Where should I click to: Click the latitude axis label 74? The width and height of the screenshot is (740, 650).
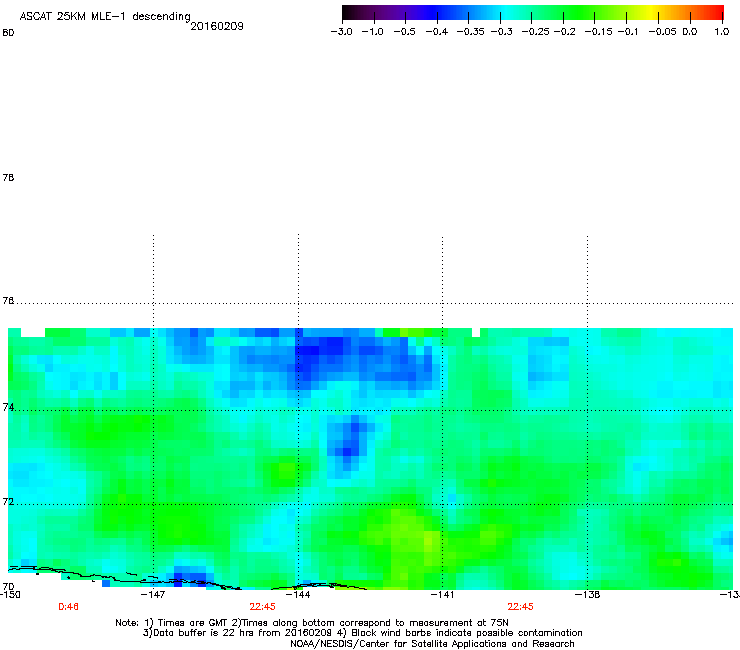click(8, 407)
